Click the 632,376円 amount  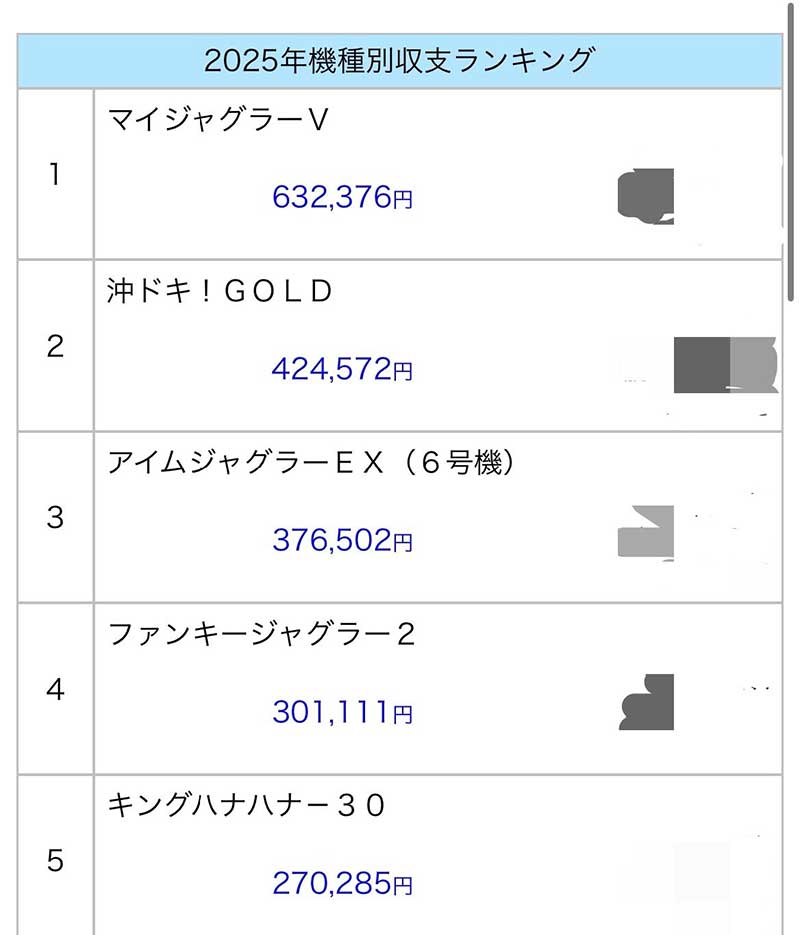click(342, 197)
